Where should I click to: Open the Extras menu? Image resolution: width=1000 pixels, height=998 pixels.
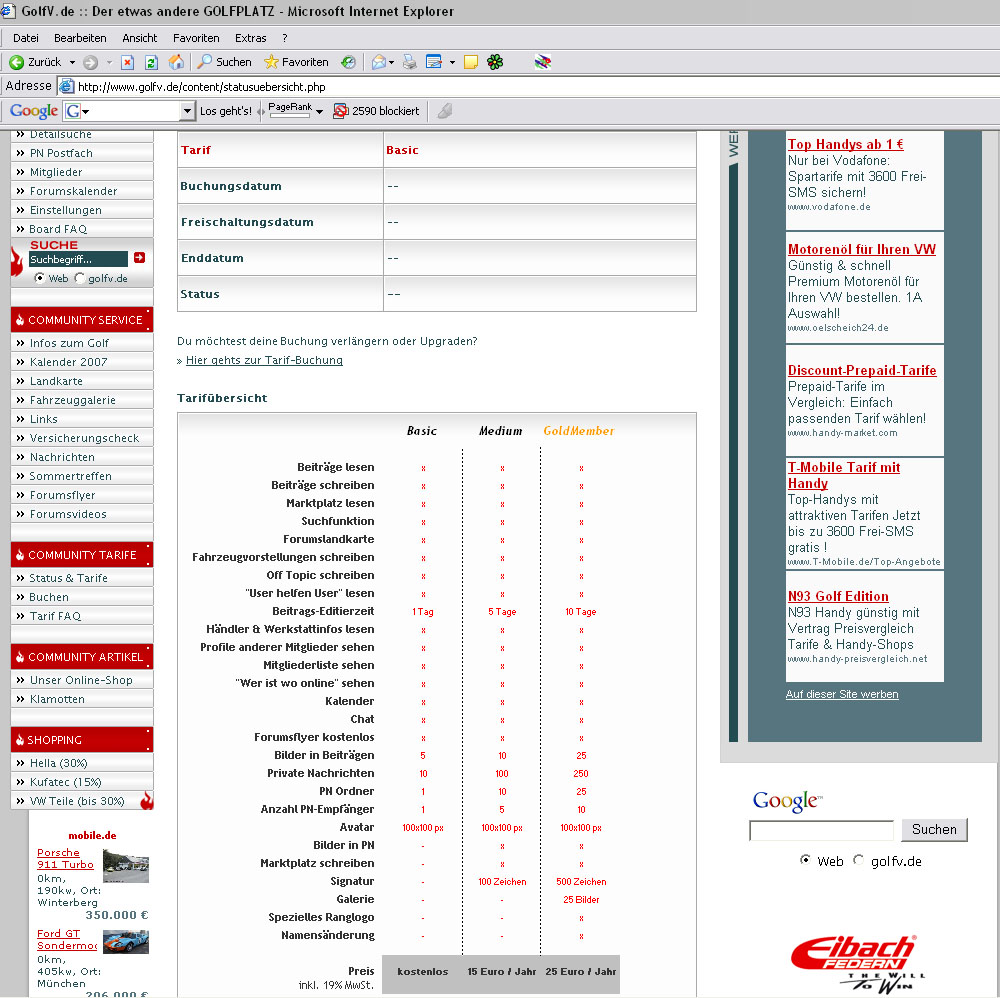point(251,38)
